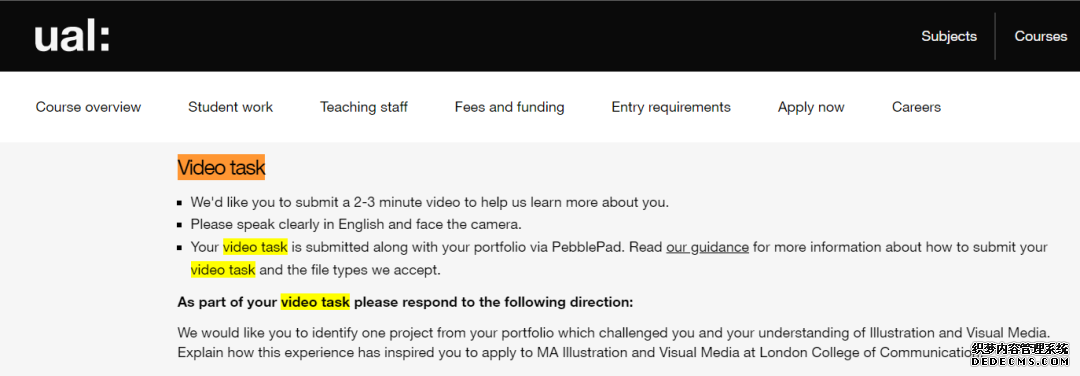Open the Subjects menu in the top bar
The width and height of the screenshot is (1080, 376).
pyautogui.click(x=948, y=36)
